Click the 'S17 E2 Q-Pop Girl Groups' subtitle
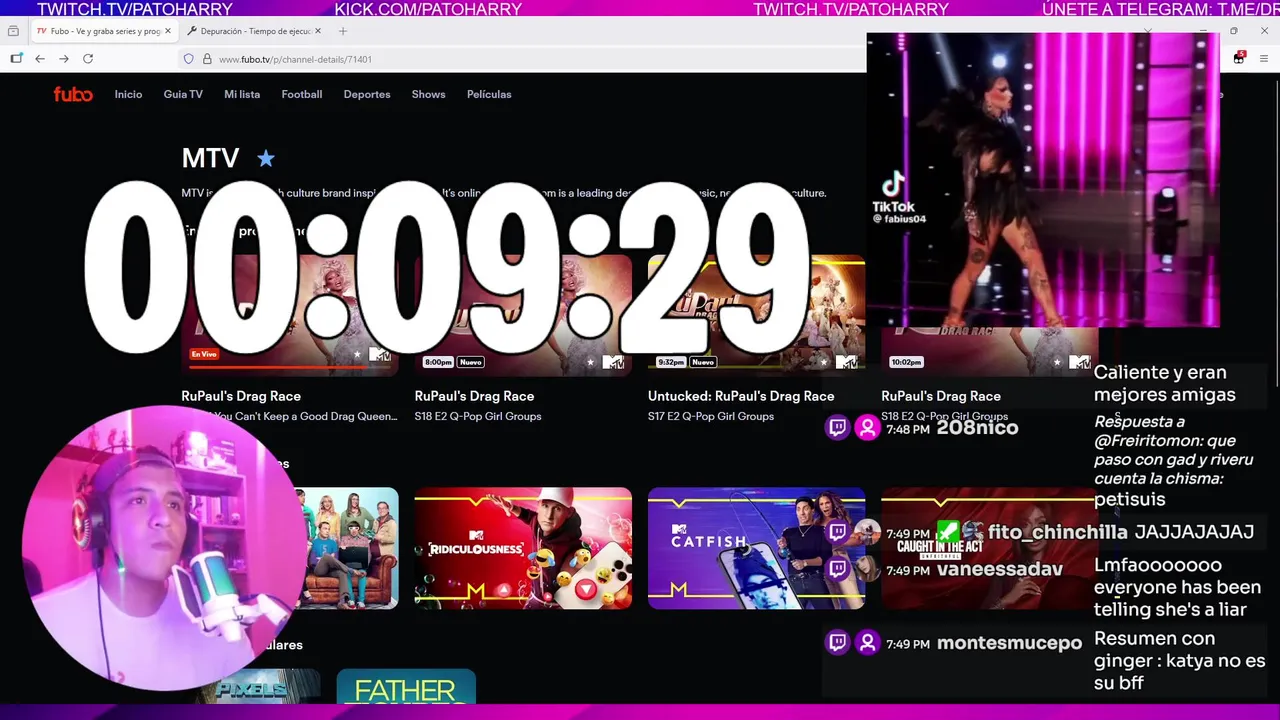 pyautogui.click(x=711, y=416)
